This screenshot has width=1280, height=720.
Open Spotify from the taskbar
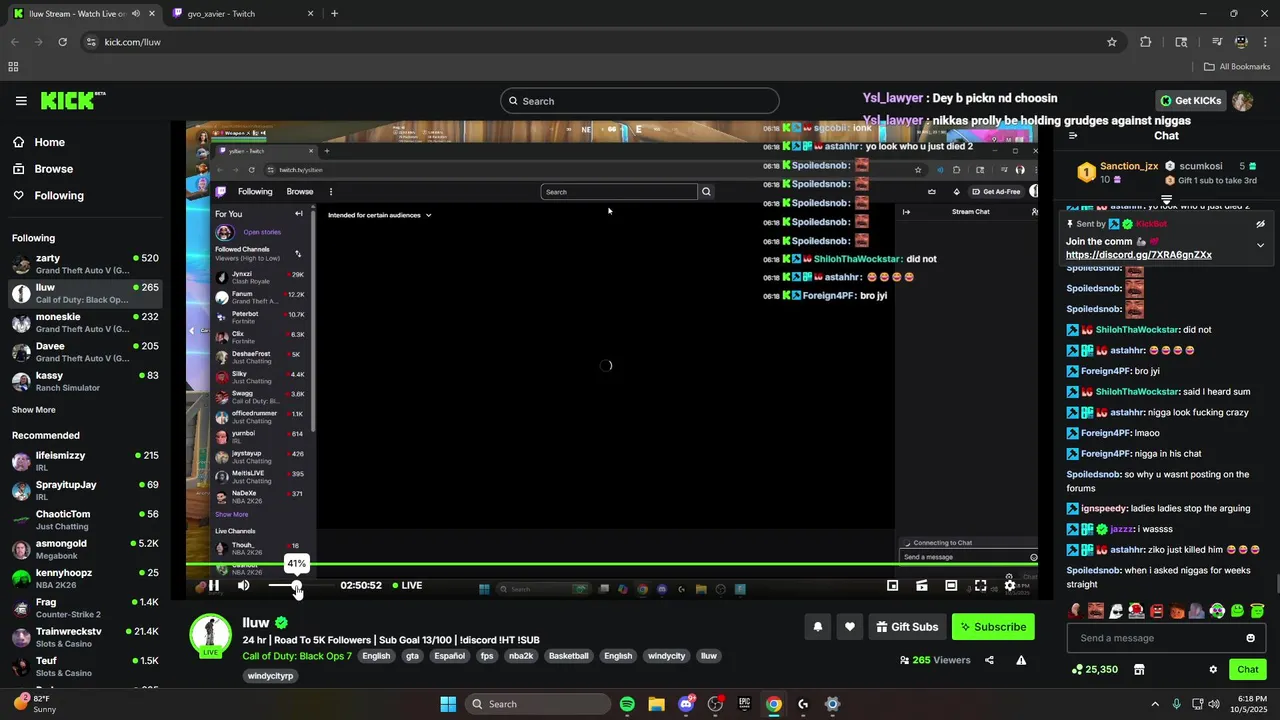627,704
